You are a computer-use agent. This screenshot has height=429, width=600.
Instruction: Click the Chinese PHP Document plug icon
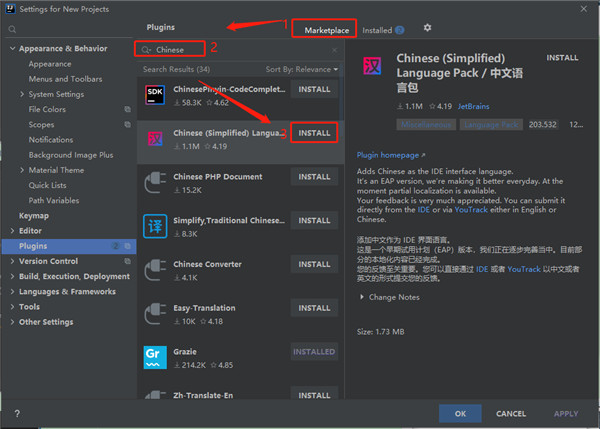coord(155,183)
